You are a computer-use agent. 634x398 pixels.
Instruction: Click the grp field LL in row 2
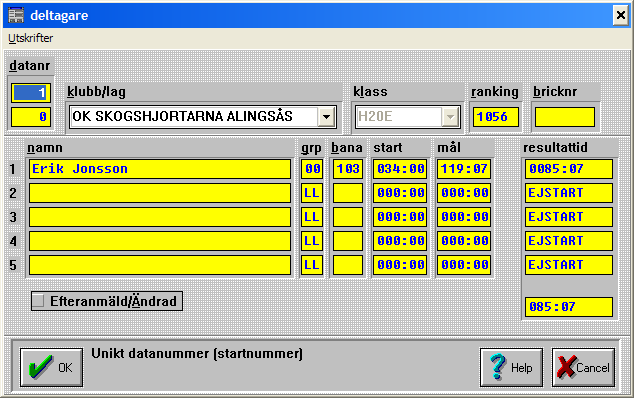312,193
